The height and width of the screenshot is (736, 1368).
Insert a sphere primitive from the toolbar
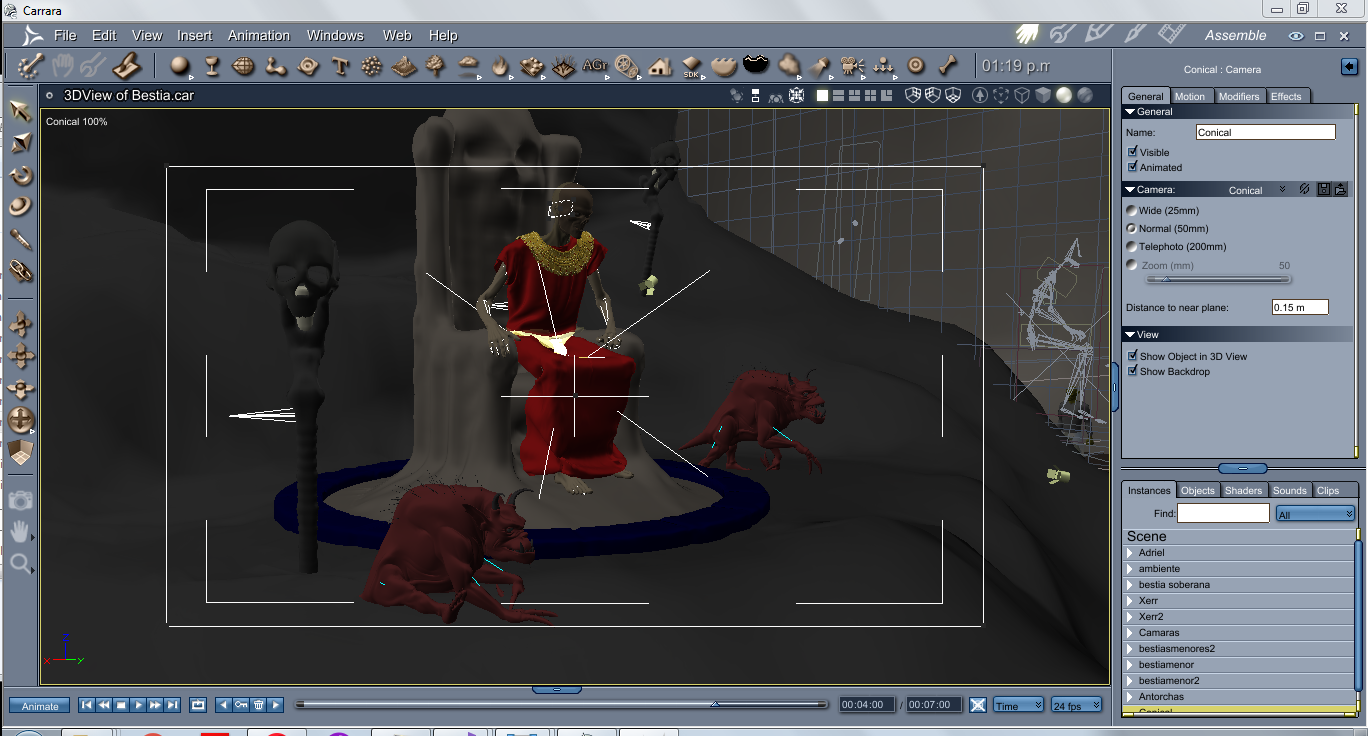180,66
